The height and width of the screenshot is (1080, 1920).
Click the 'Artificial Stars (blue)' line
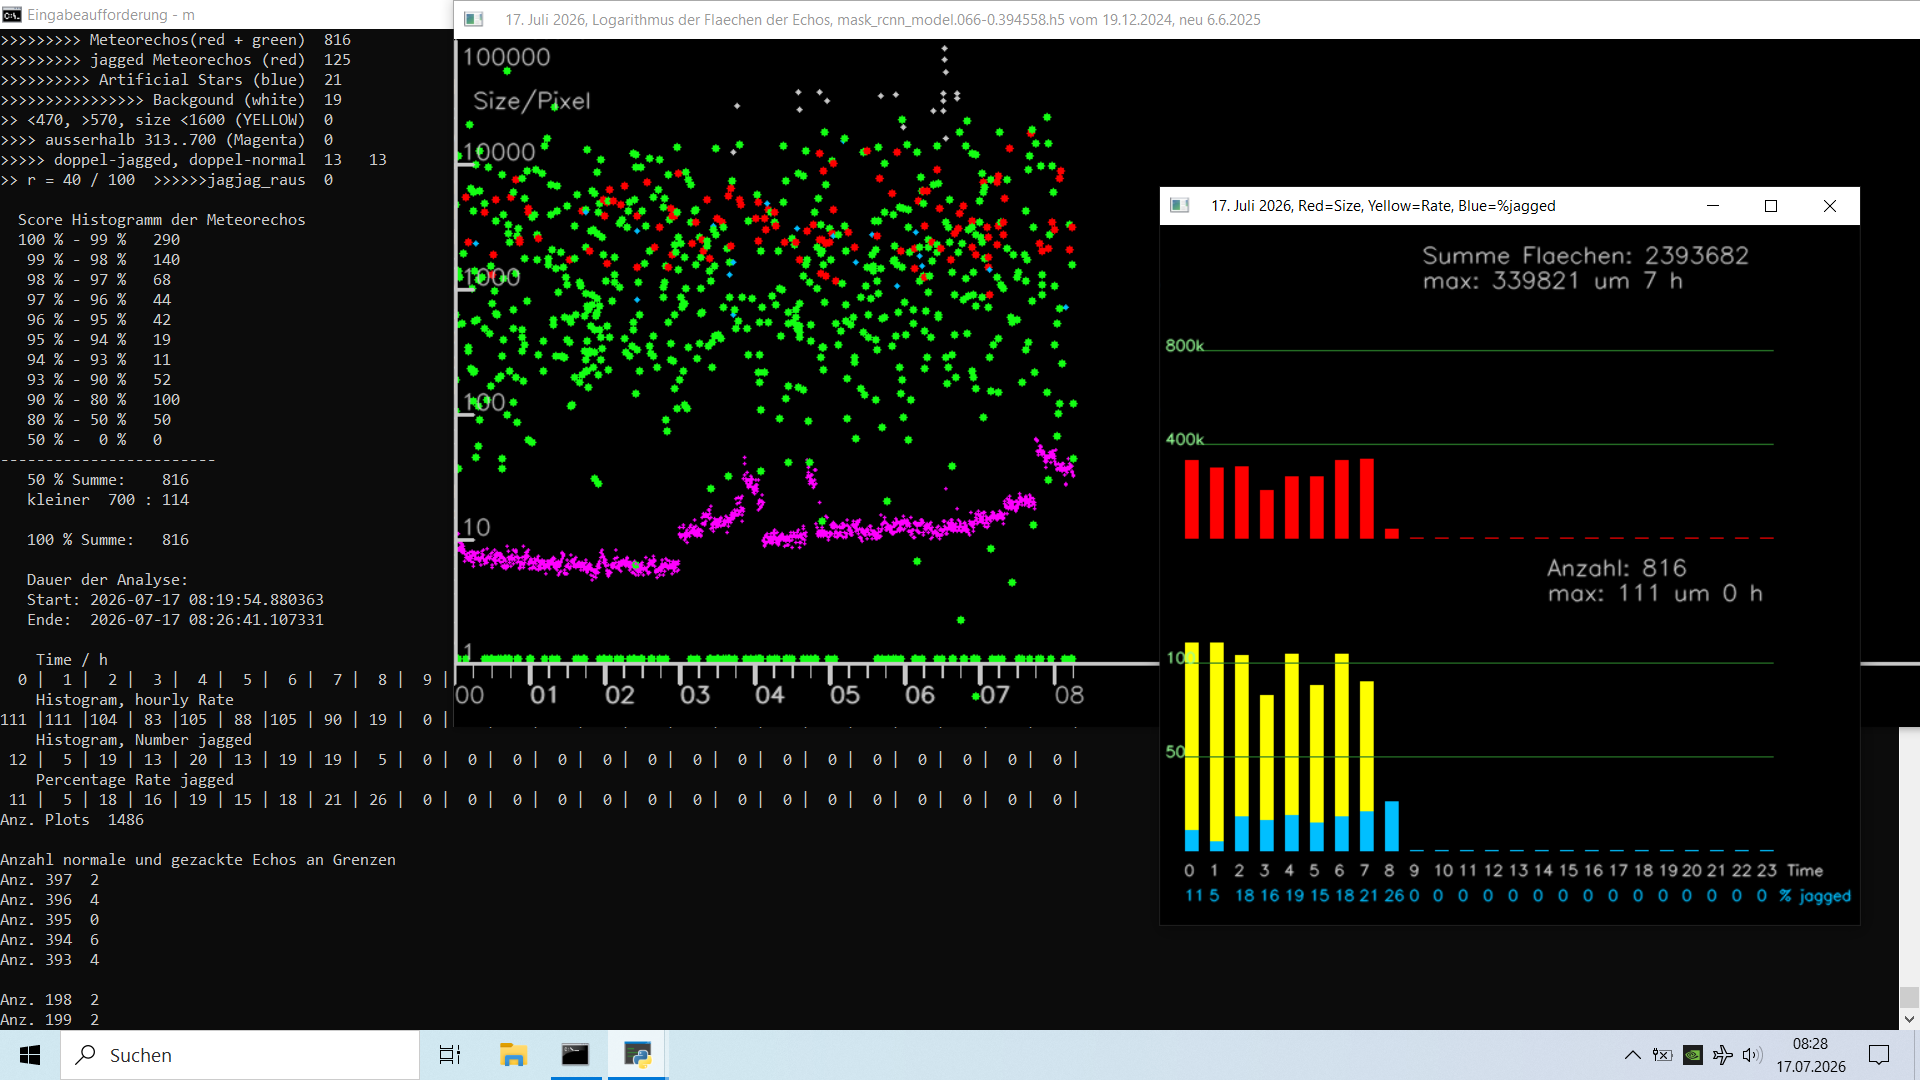(x=171, y=80)
